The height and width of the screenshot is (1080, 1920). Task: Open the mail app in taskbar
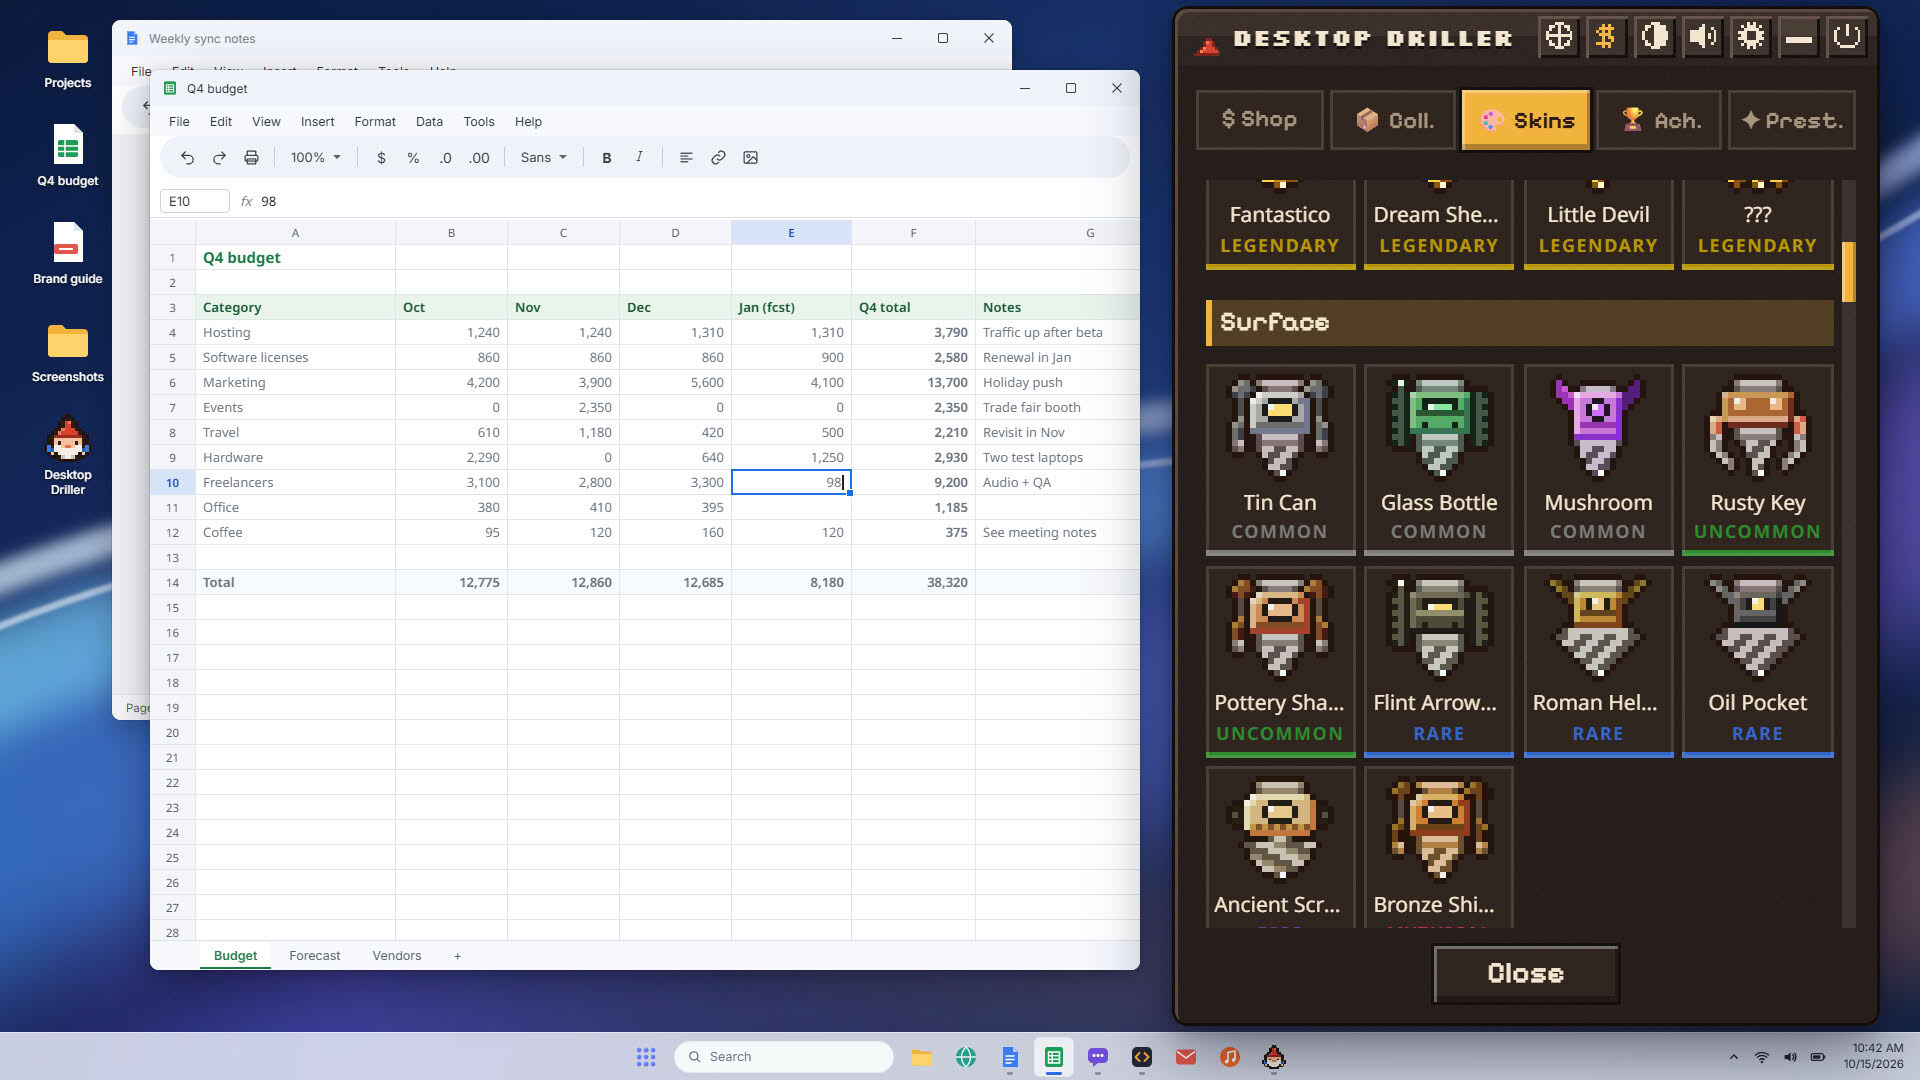pyautogui.click(x=1186, y=1057)
